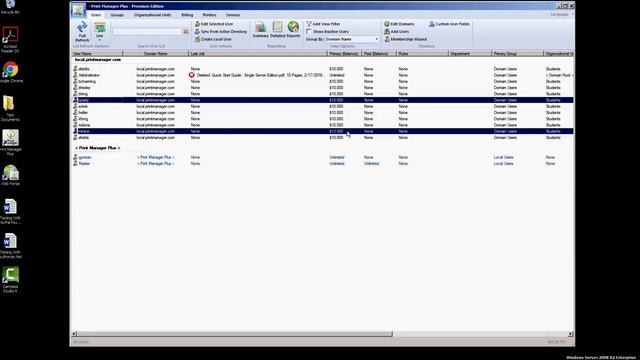This screenshot has height=360, width=640.
Task: Open the Membership Wizard
Action: [405, 39]
